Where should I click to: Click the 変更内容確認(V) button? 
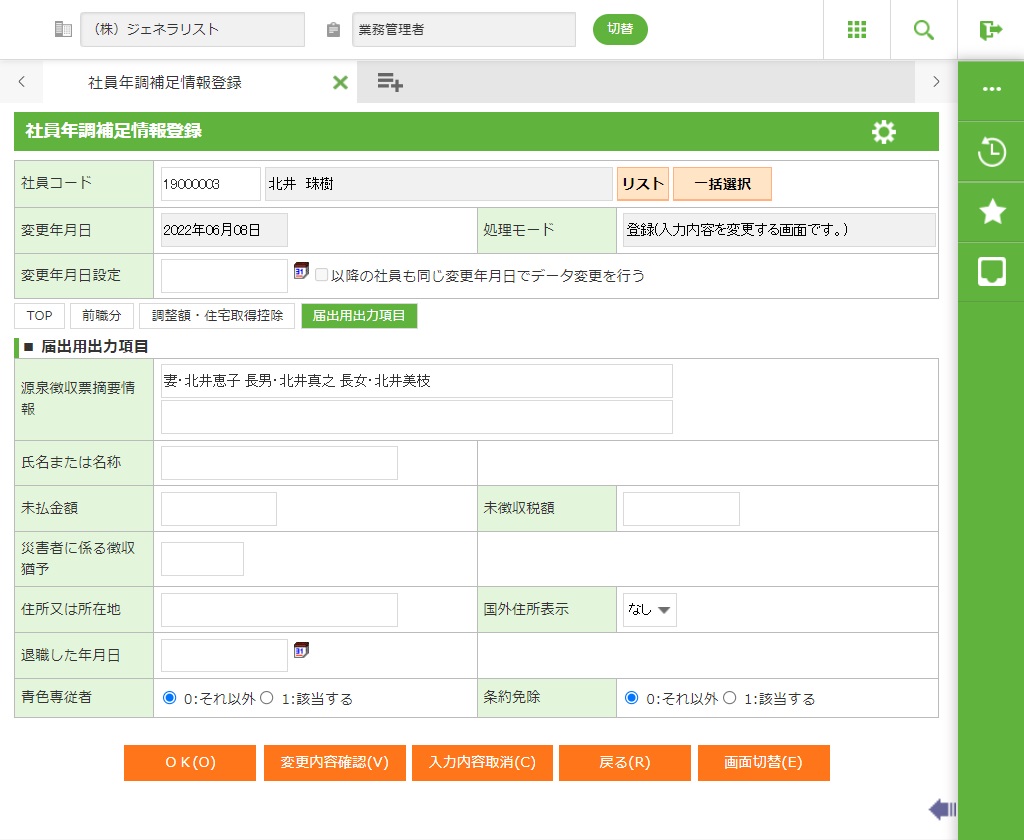[x=335, y=762]
